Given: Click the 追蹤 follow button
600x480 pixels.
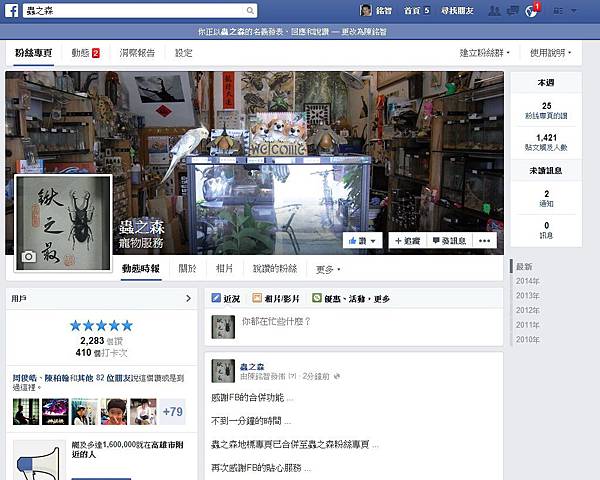Looking at the screenshot, I should point(408,241).
